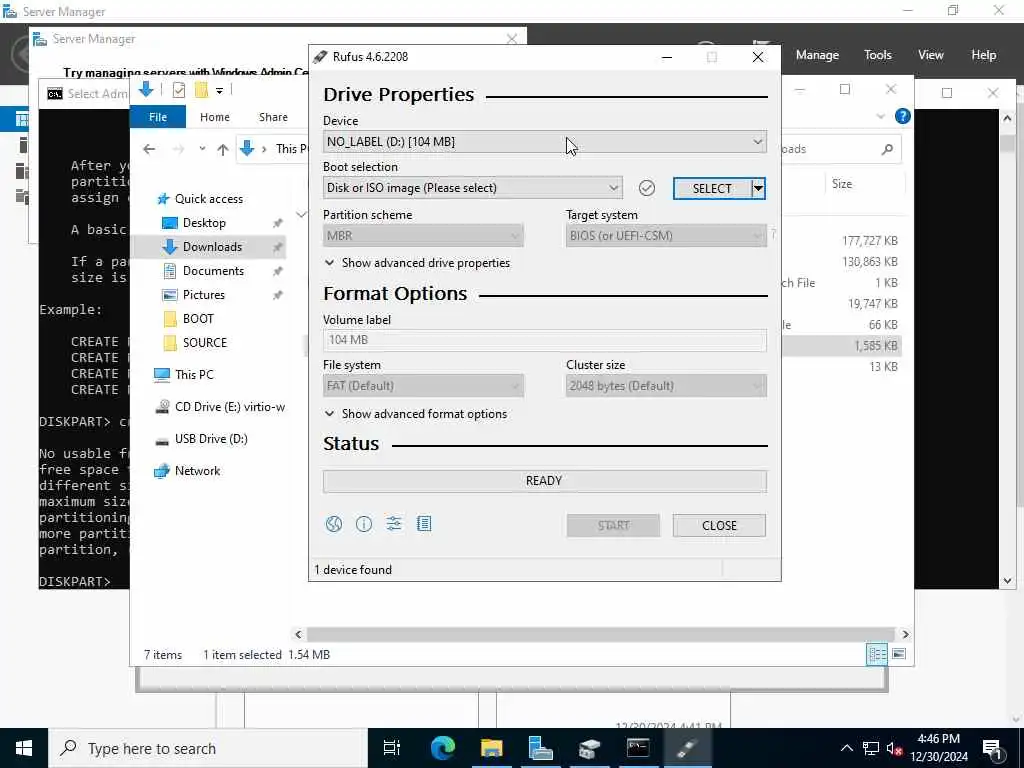Open the BOOT folder in navigation pane
The width and height of the screenshot is (1024, 768).
point(188,319)
